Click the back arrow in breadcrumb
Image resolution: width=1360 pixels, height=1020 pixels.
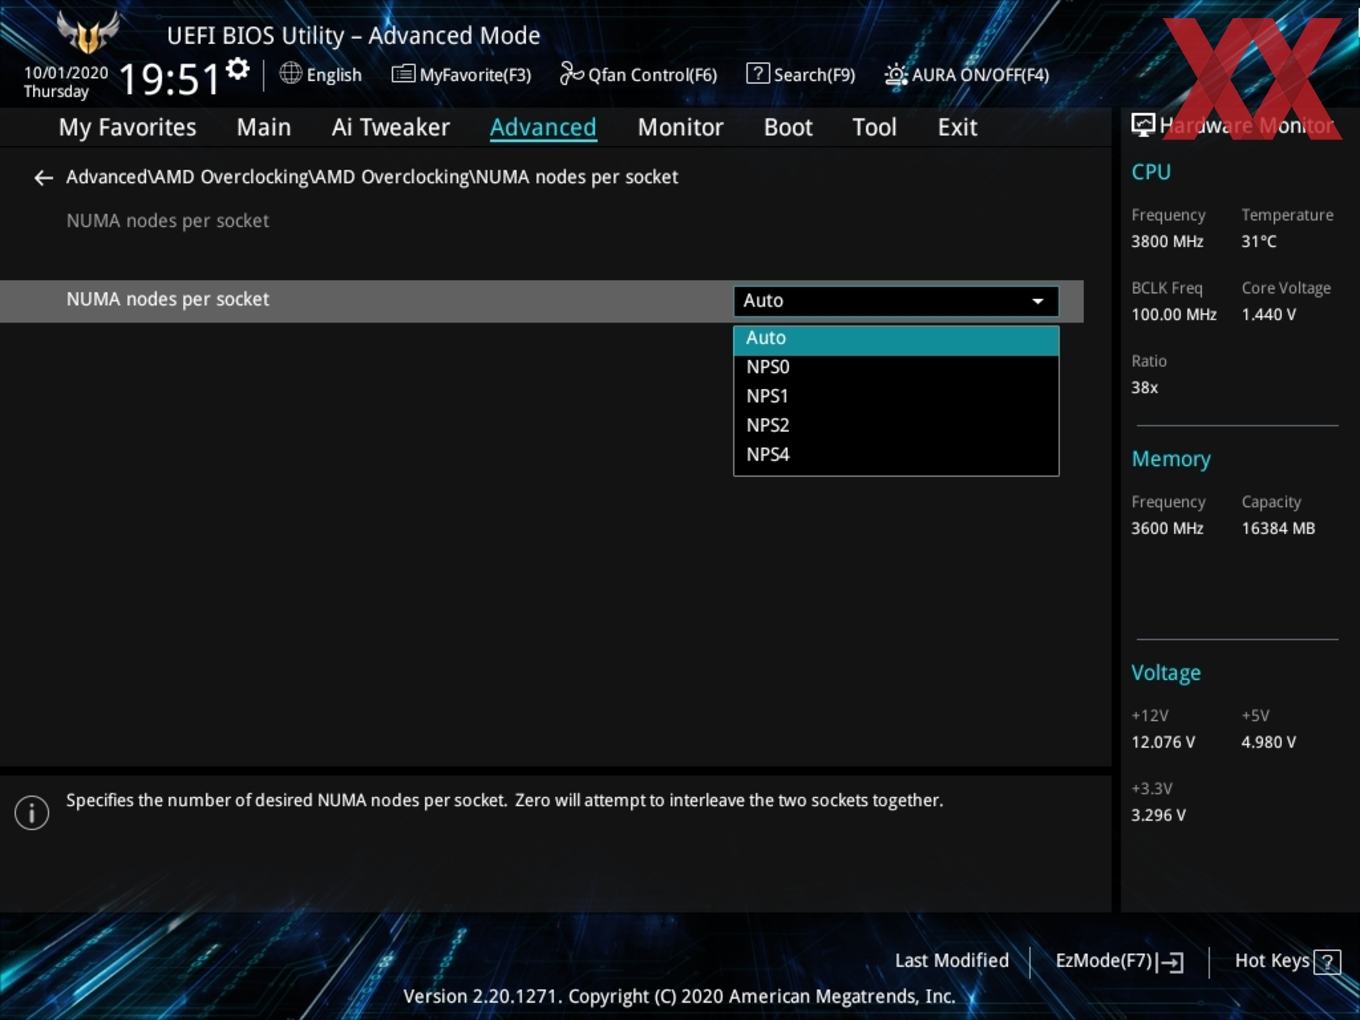(43, 178)
